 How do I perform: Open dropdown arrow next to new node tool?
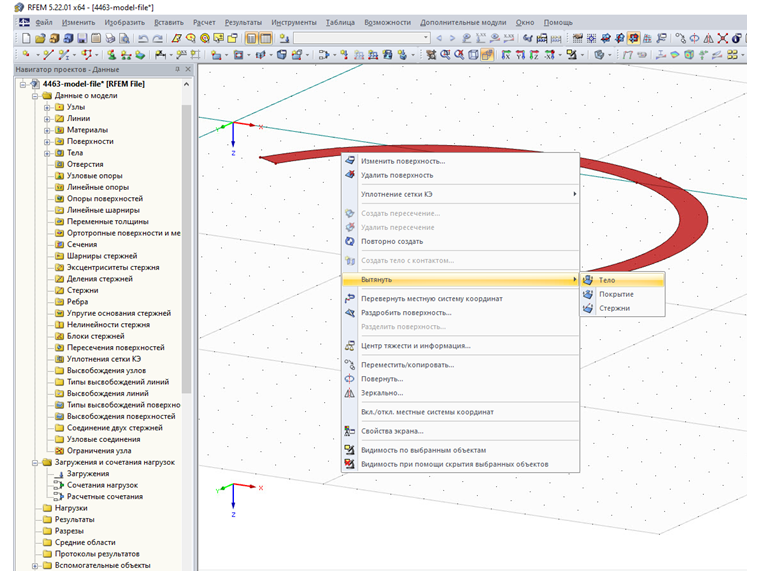(37, 55)
